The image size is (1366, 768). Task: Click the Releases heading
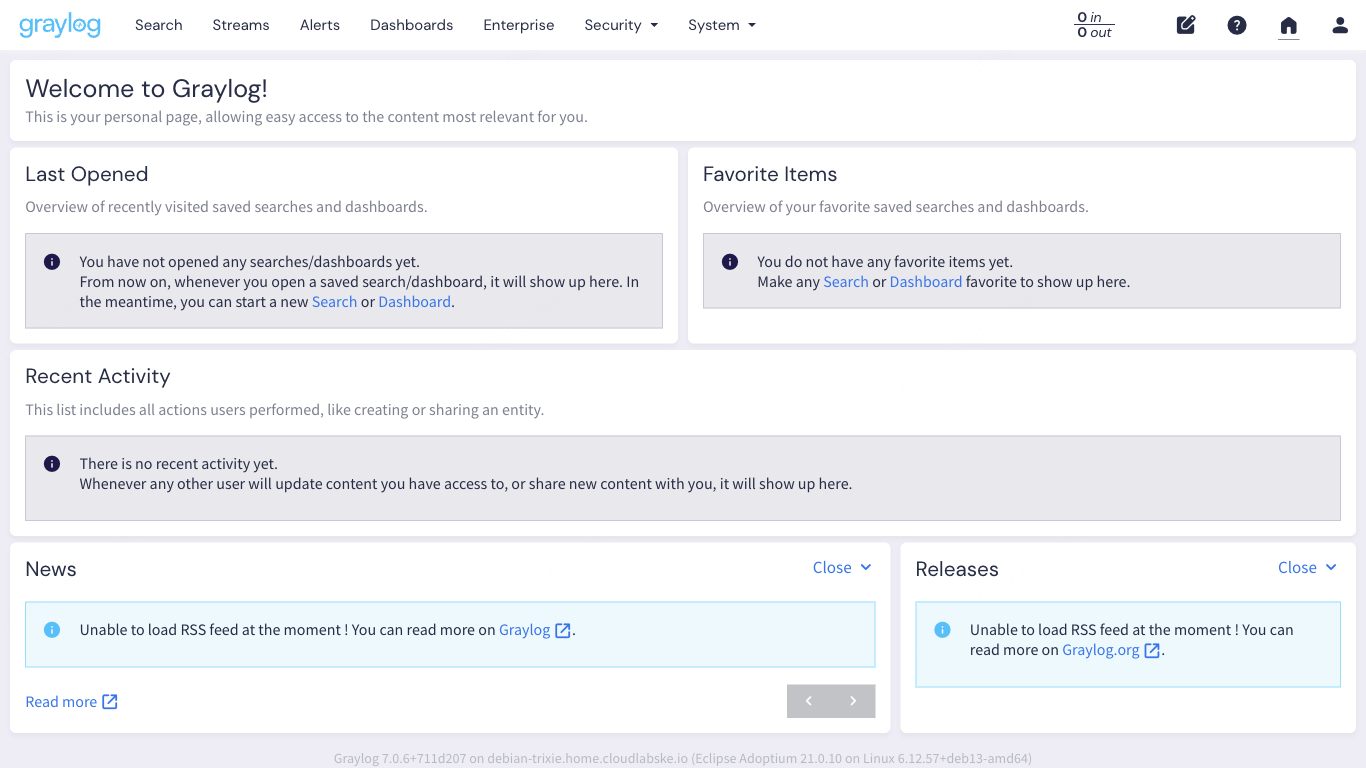coord(957,569)
